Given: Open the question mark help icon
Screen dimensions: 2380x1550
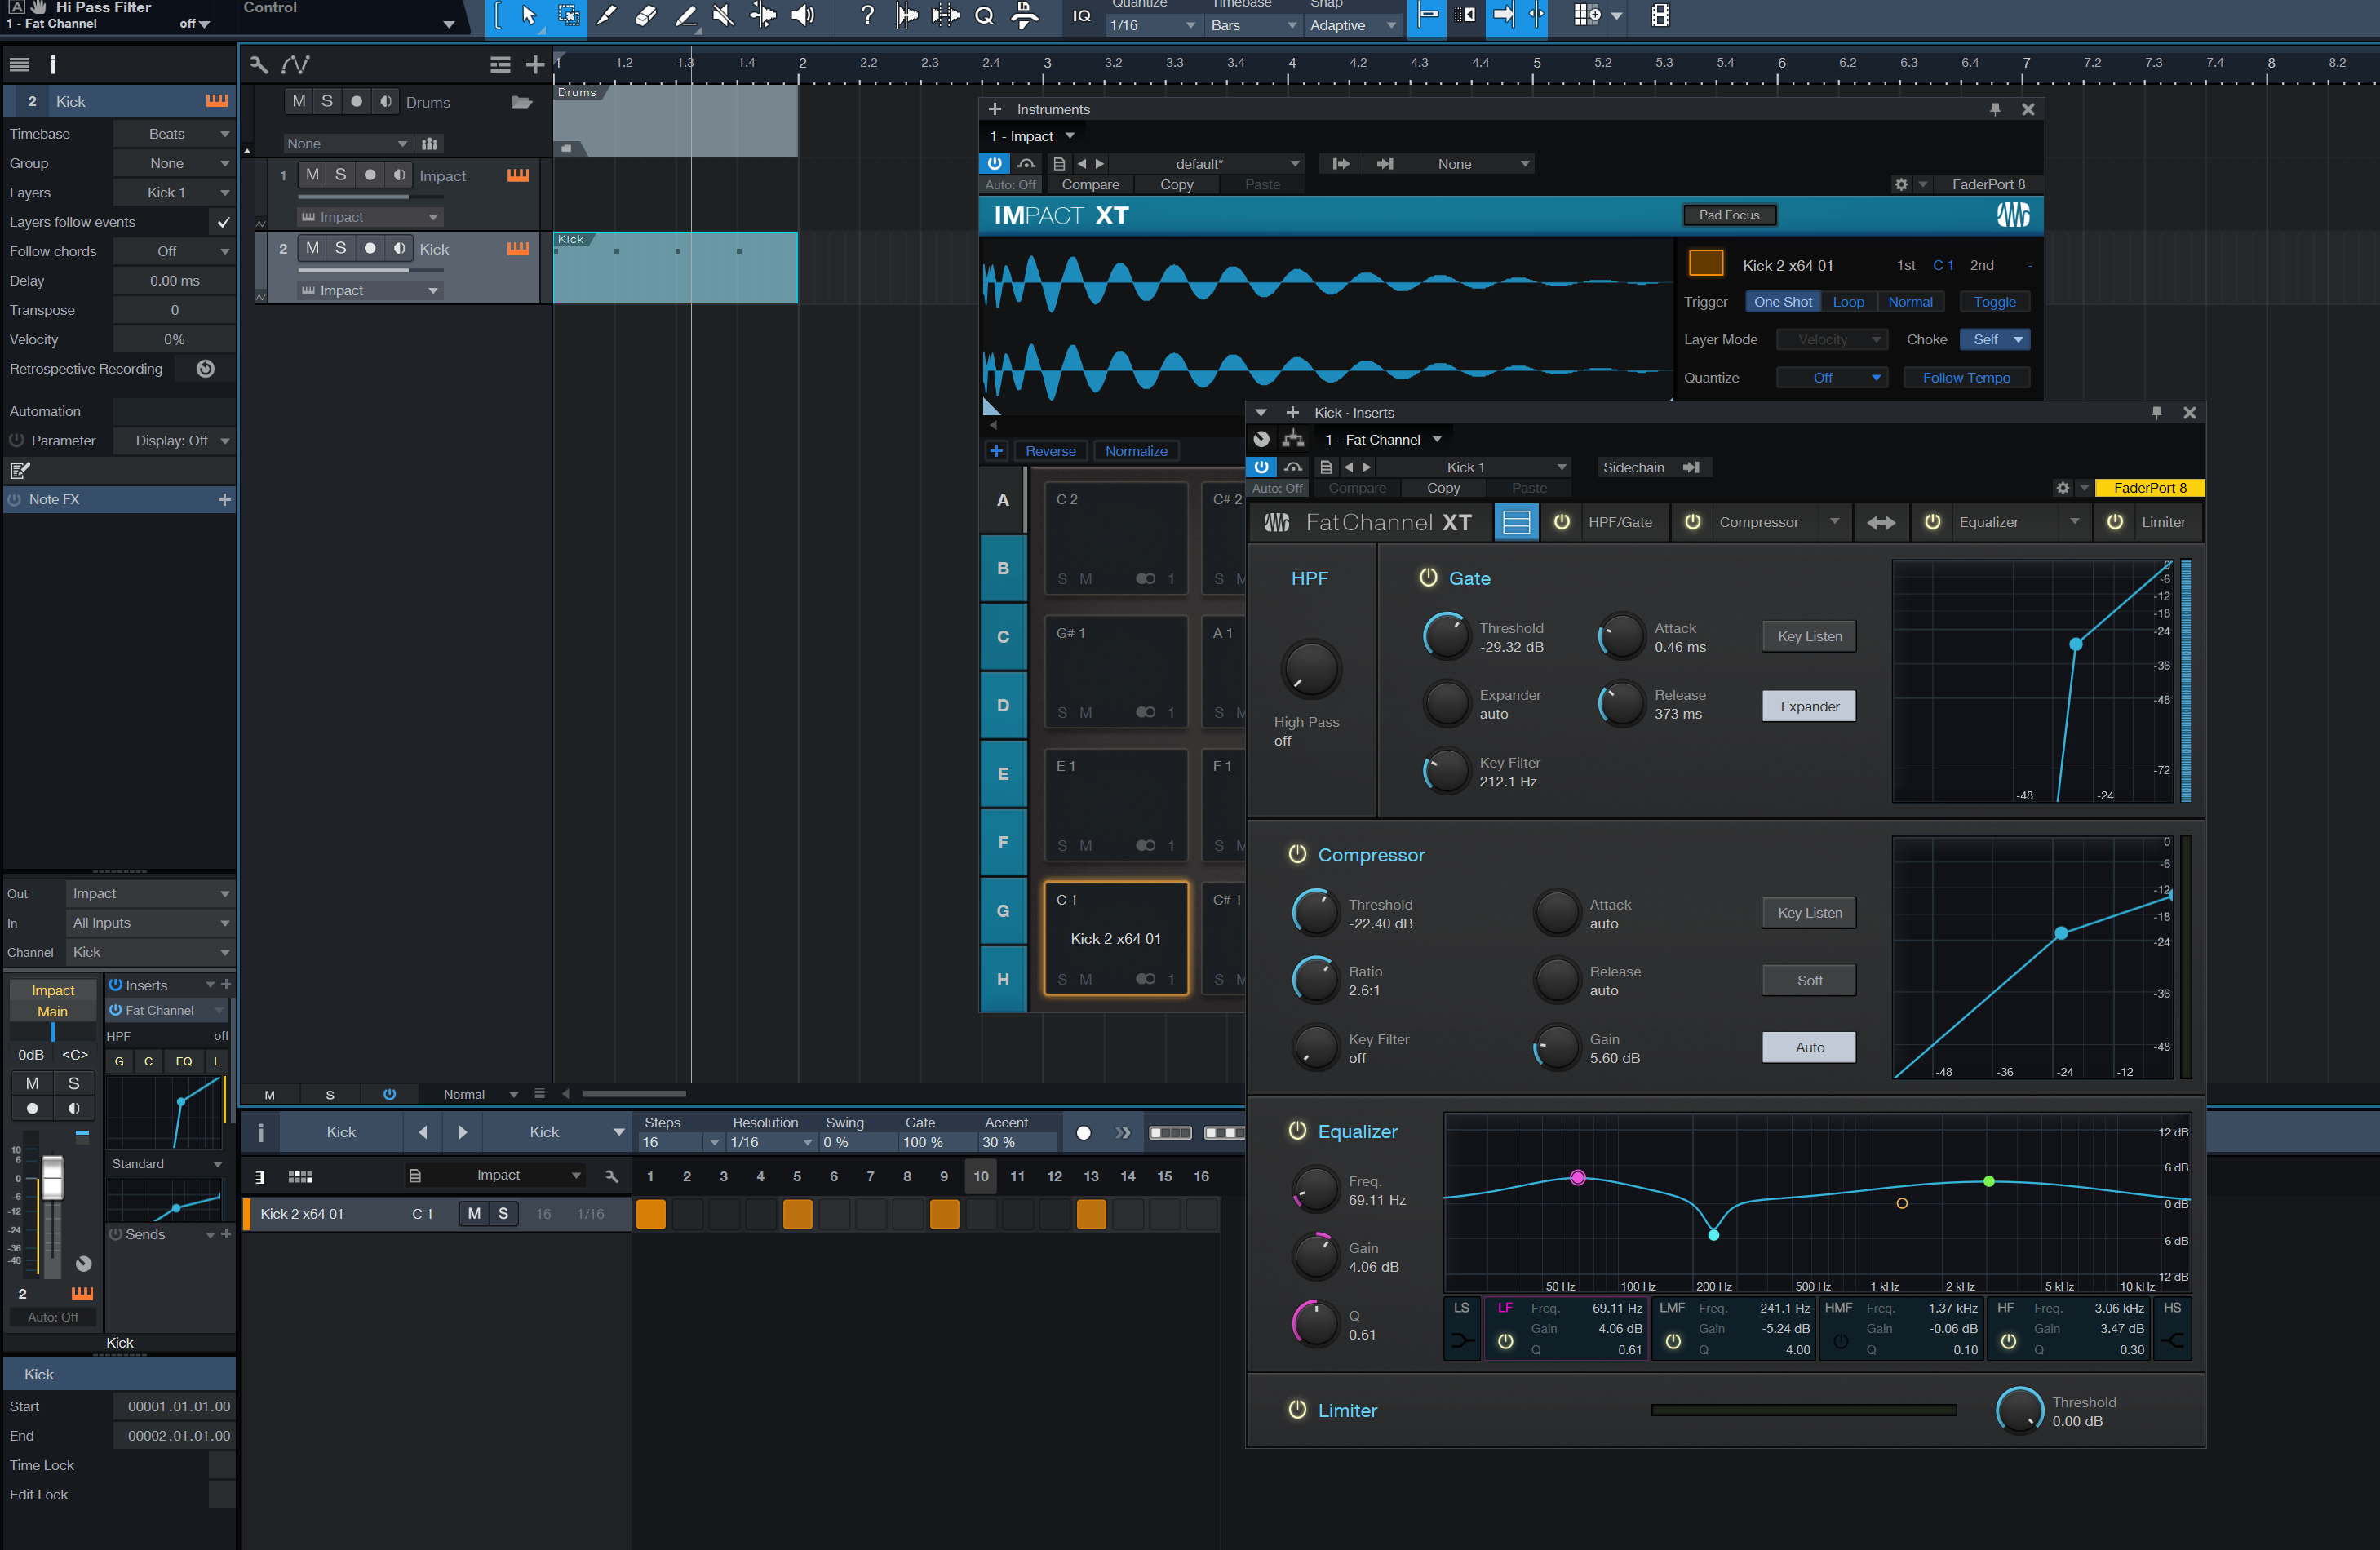Looking at the screenshot, I should pyautogui.click(x=867, y=15).
